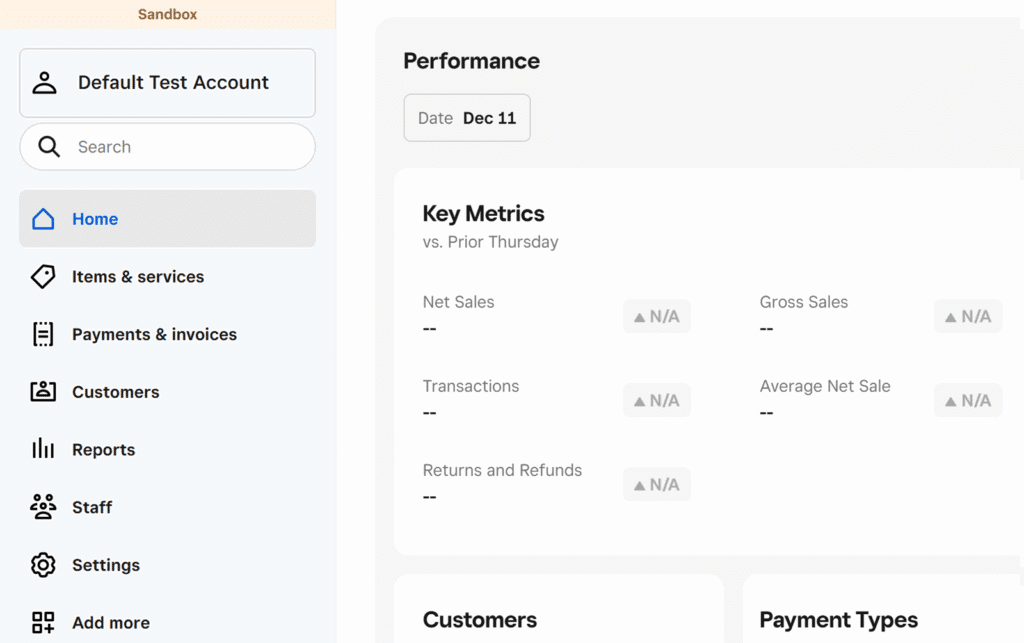Click the Home house icon
The width and height of the screenshot is (1024, 643).
coord(43,219)
